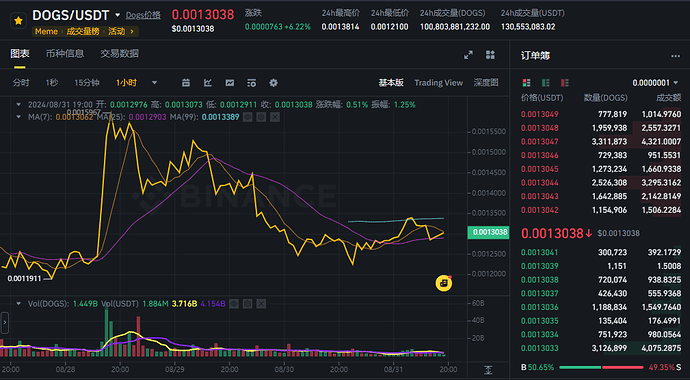
Task: Select the 15分钟 interval button
Action: 87,83
